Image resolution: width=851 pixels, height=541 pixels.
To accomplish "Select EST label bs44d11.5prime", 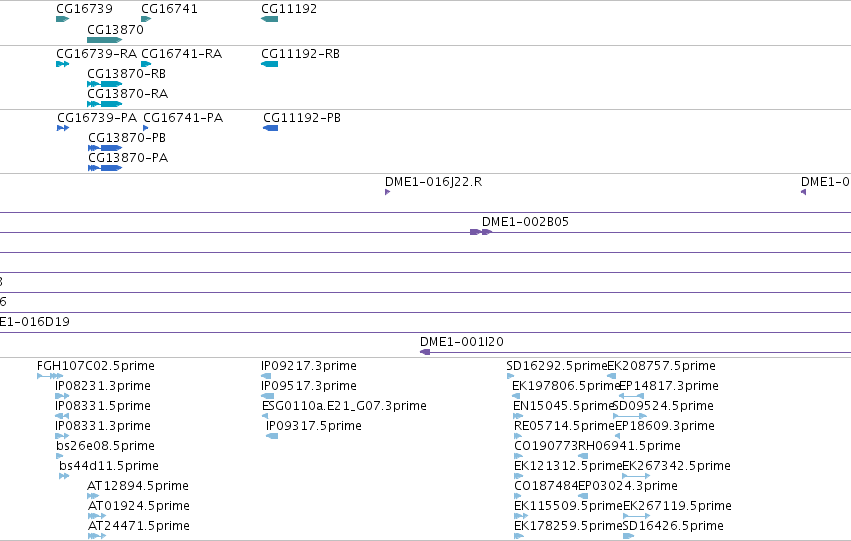I will [109, 466].
